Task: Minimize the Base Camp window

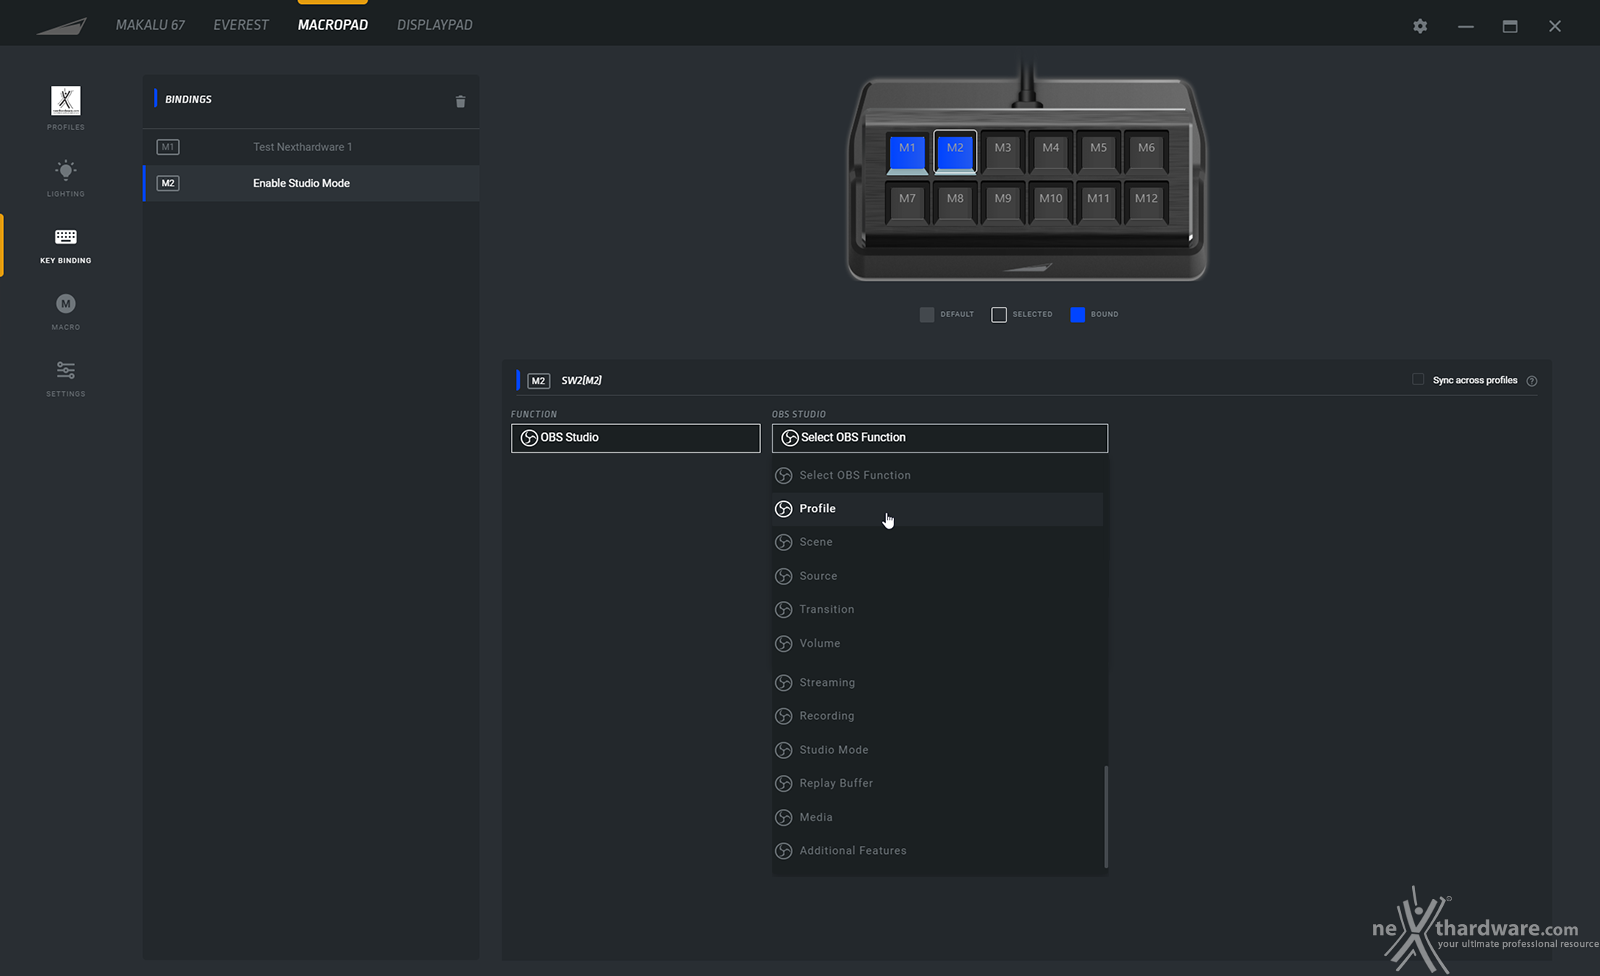Action: [1466, 26]
